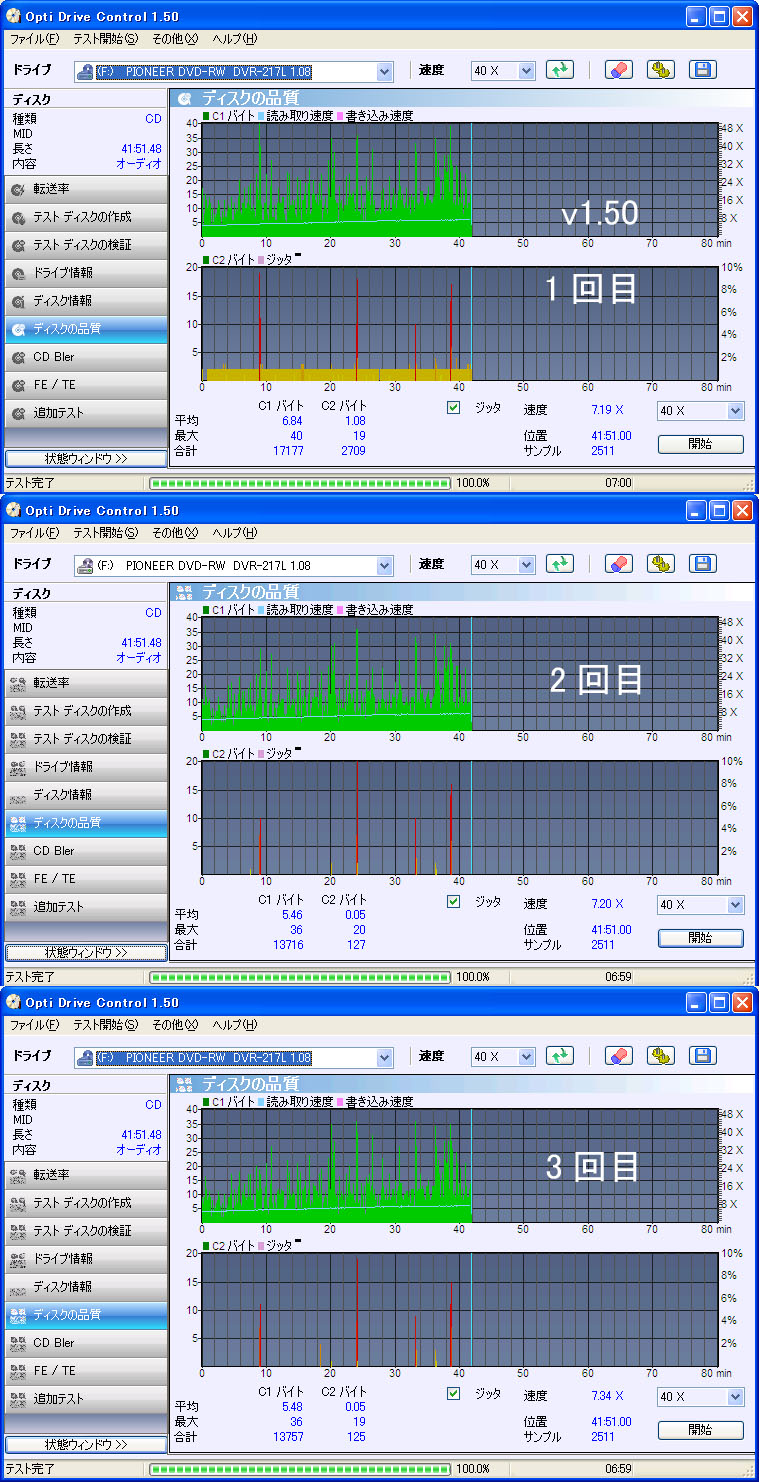Click the yellow disc copy icon in top window
The image size is (759, 1482).
[x=660, y=70]
